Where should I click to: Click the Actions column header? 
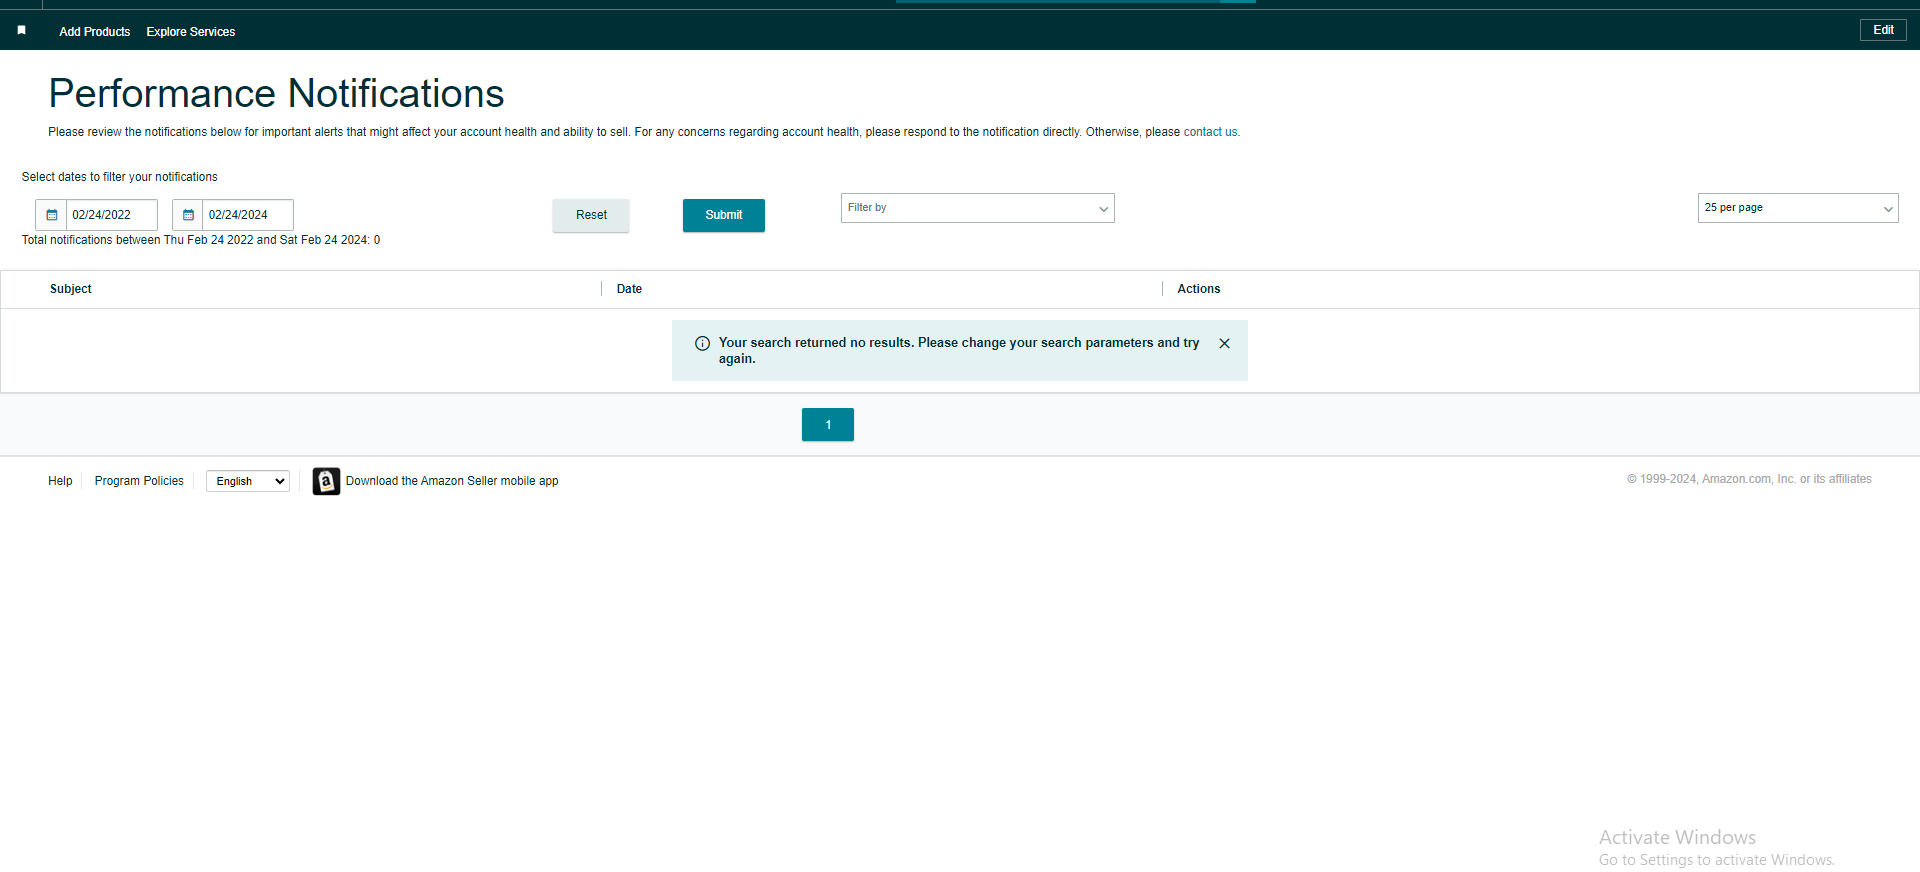1199,289
